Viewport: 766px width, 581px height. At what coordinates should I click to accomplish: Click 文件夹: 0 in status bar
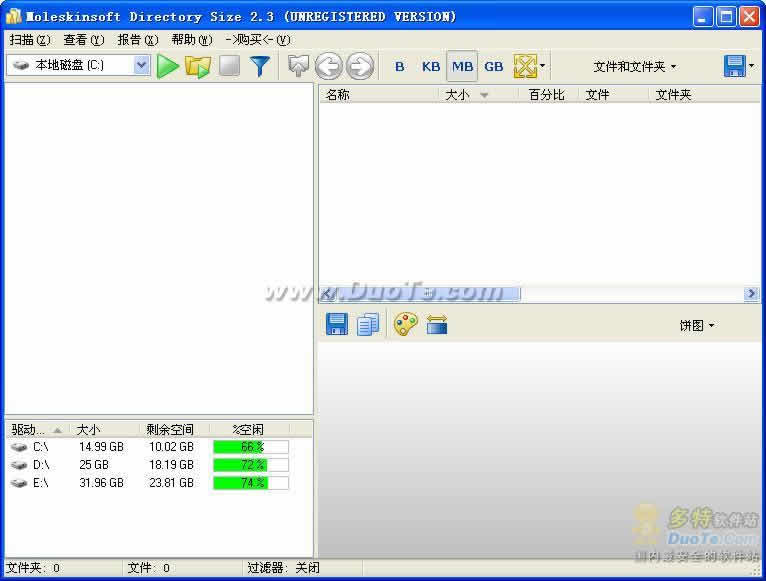pos(33,568)
